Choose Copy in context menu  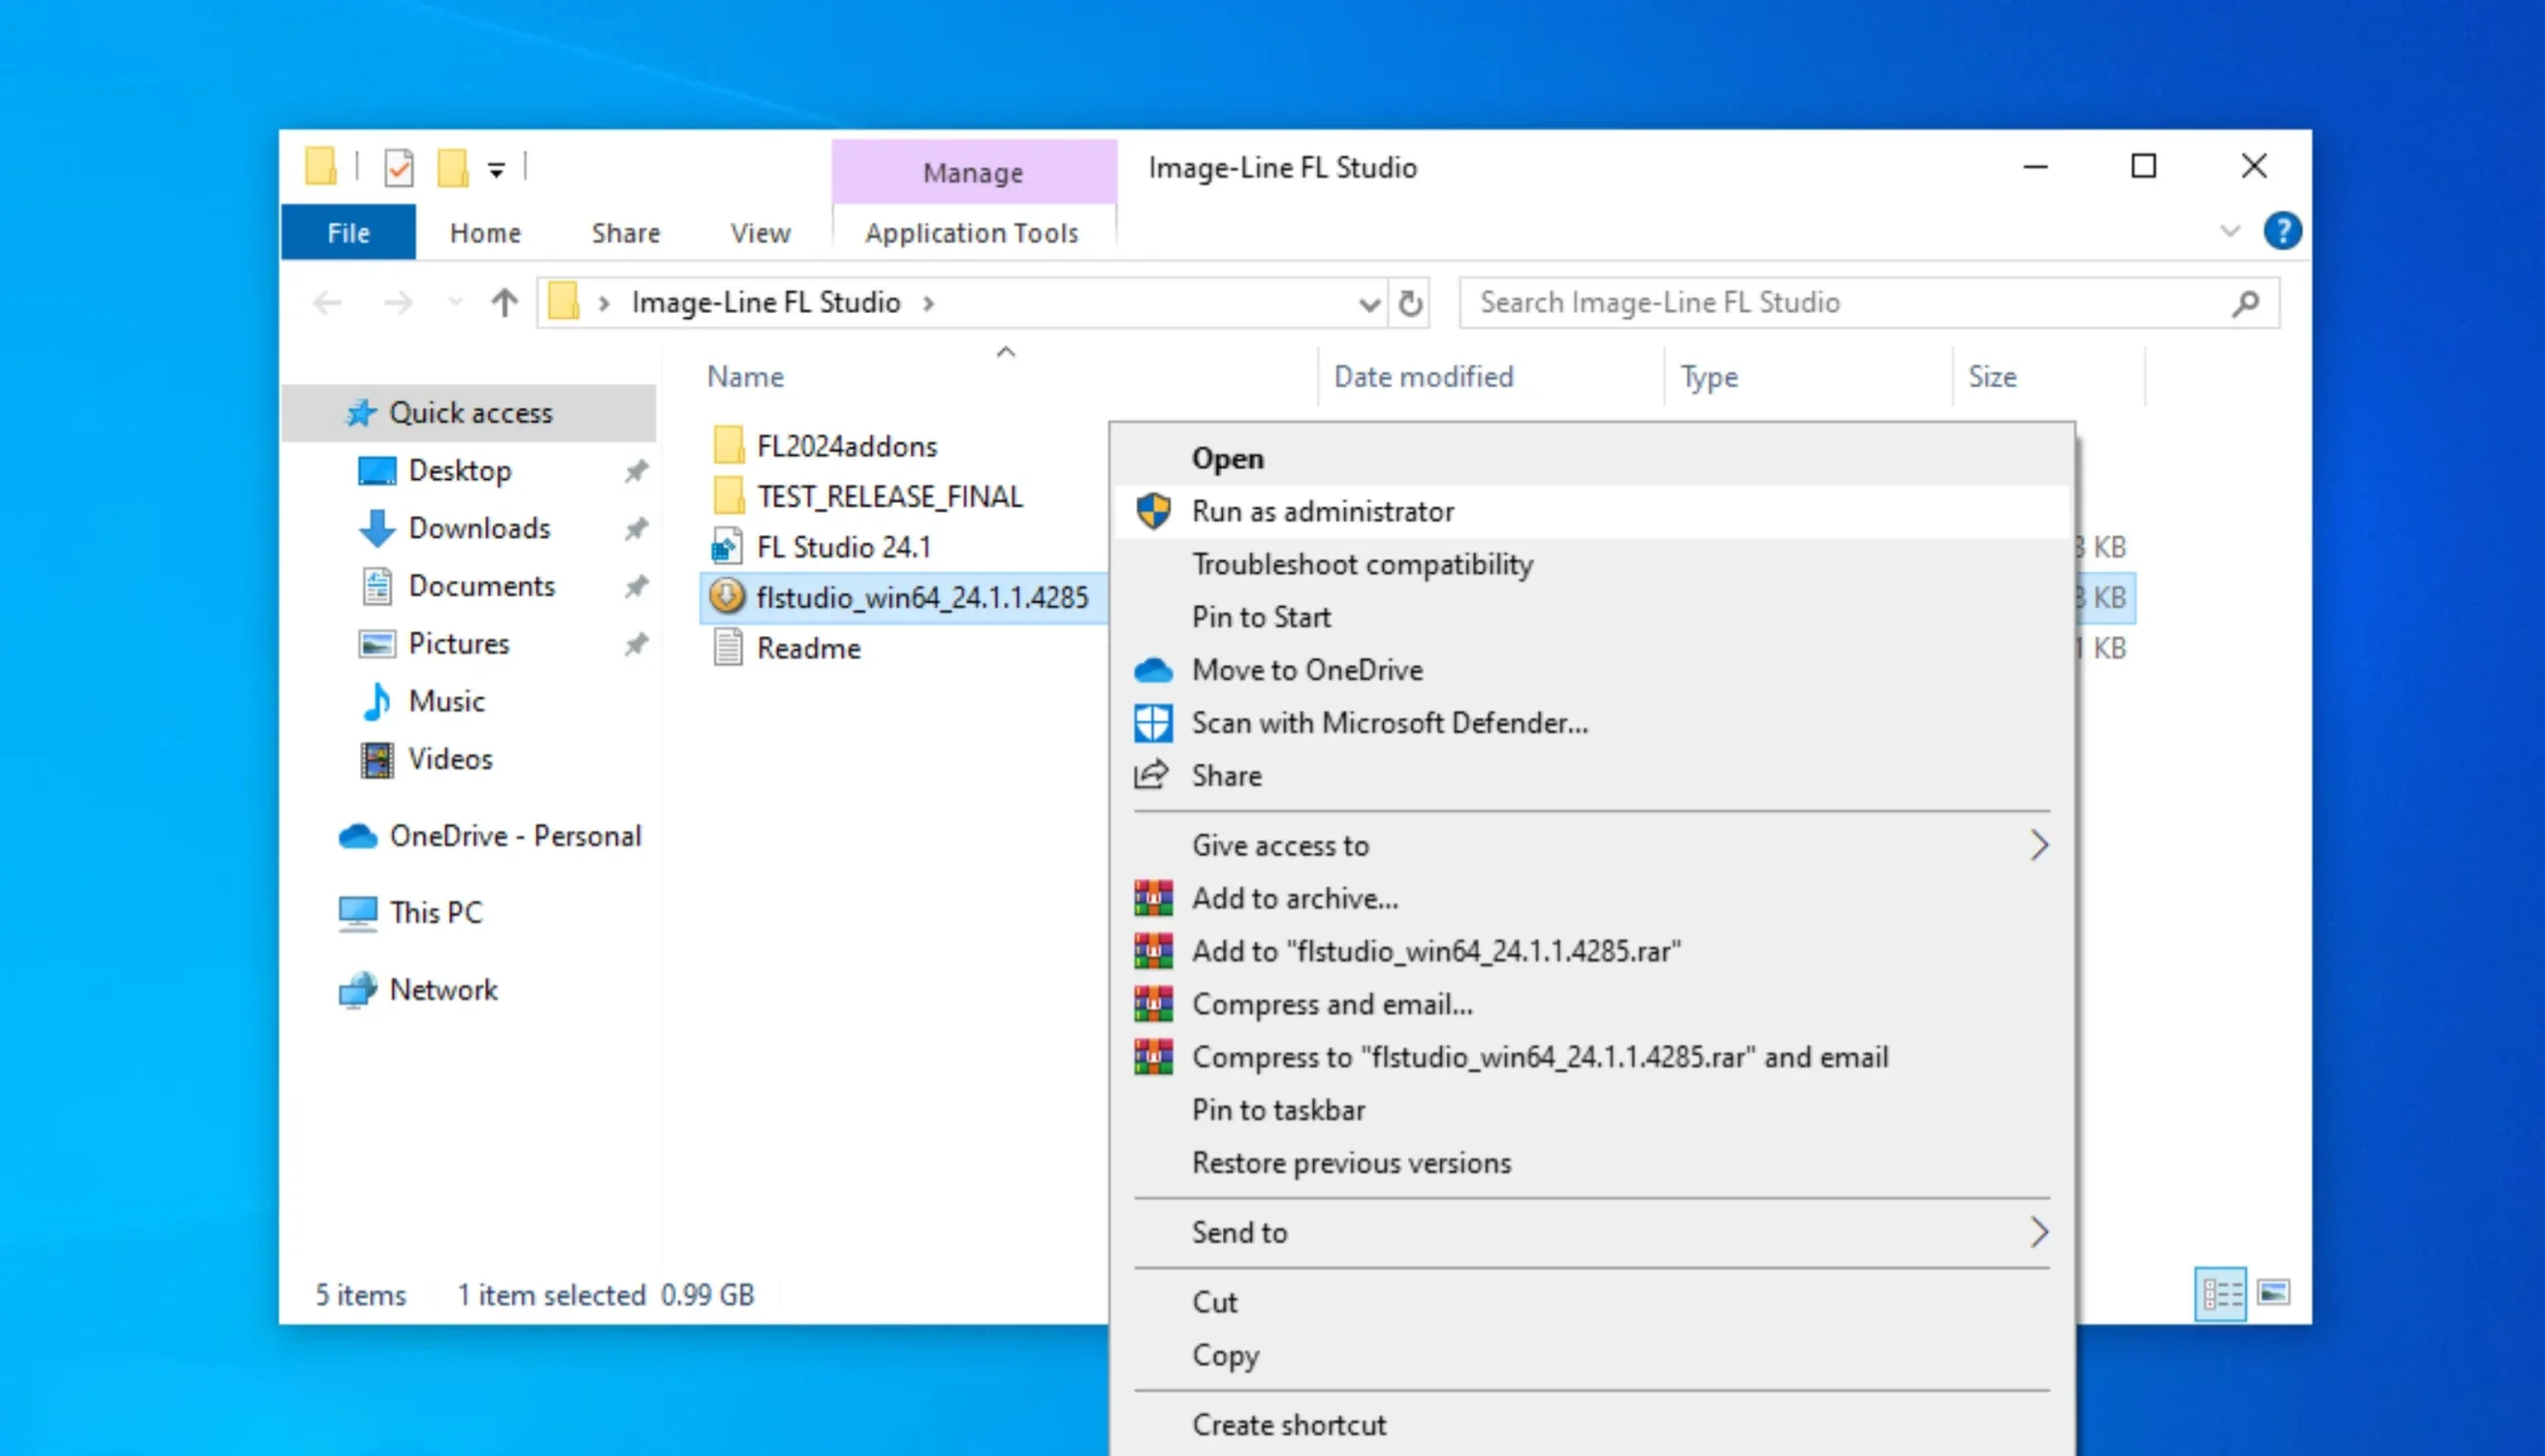1591,1355
